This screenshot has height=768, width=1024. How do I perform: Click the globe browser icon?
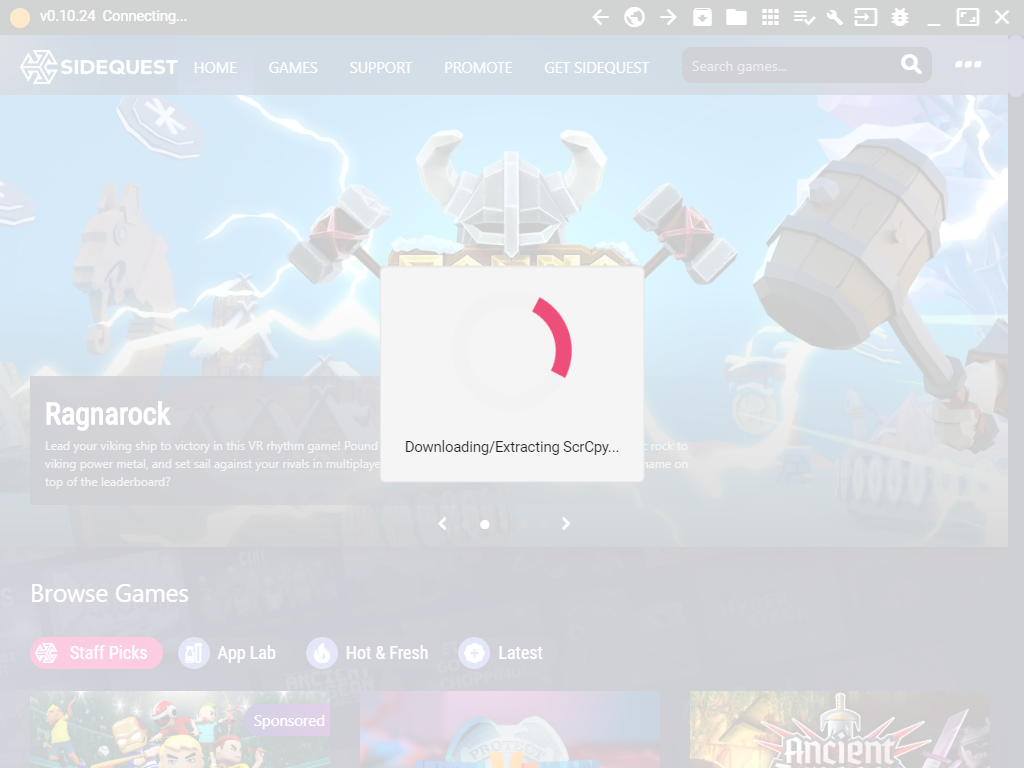click(634, 17)
